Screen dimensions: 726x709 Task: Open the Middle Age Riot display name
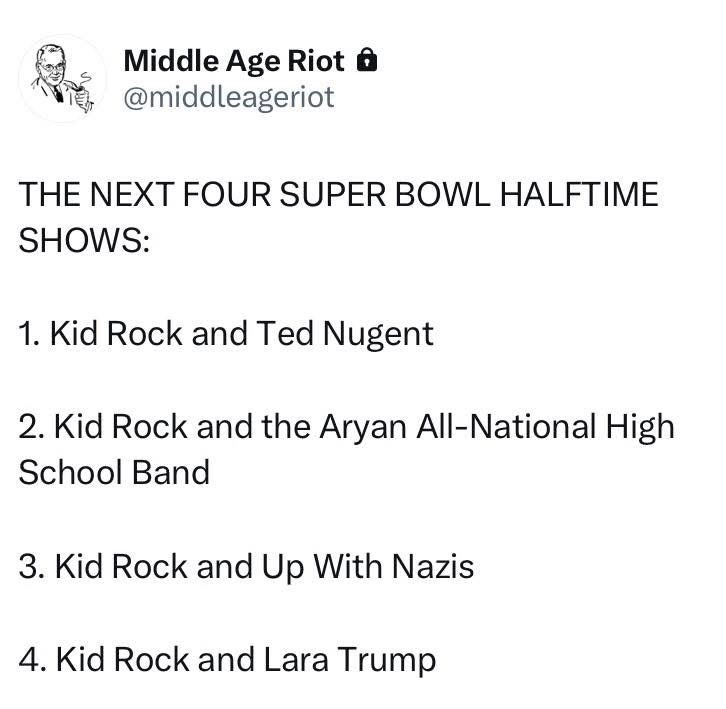234,62
